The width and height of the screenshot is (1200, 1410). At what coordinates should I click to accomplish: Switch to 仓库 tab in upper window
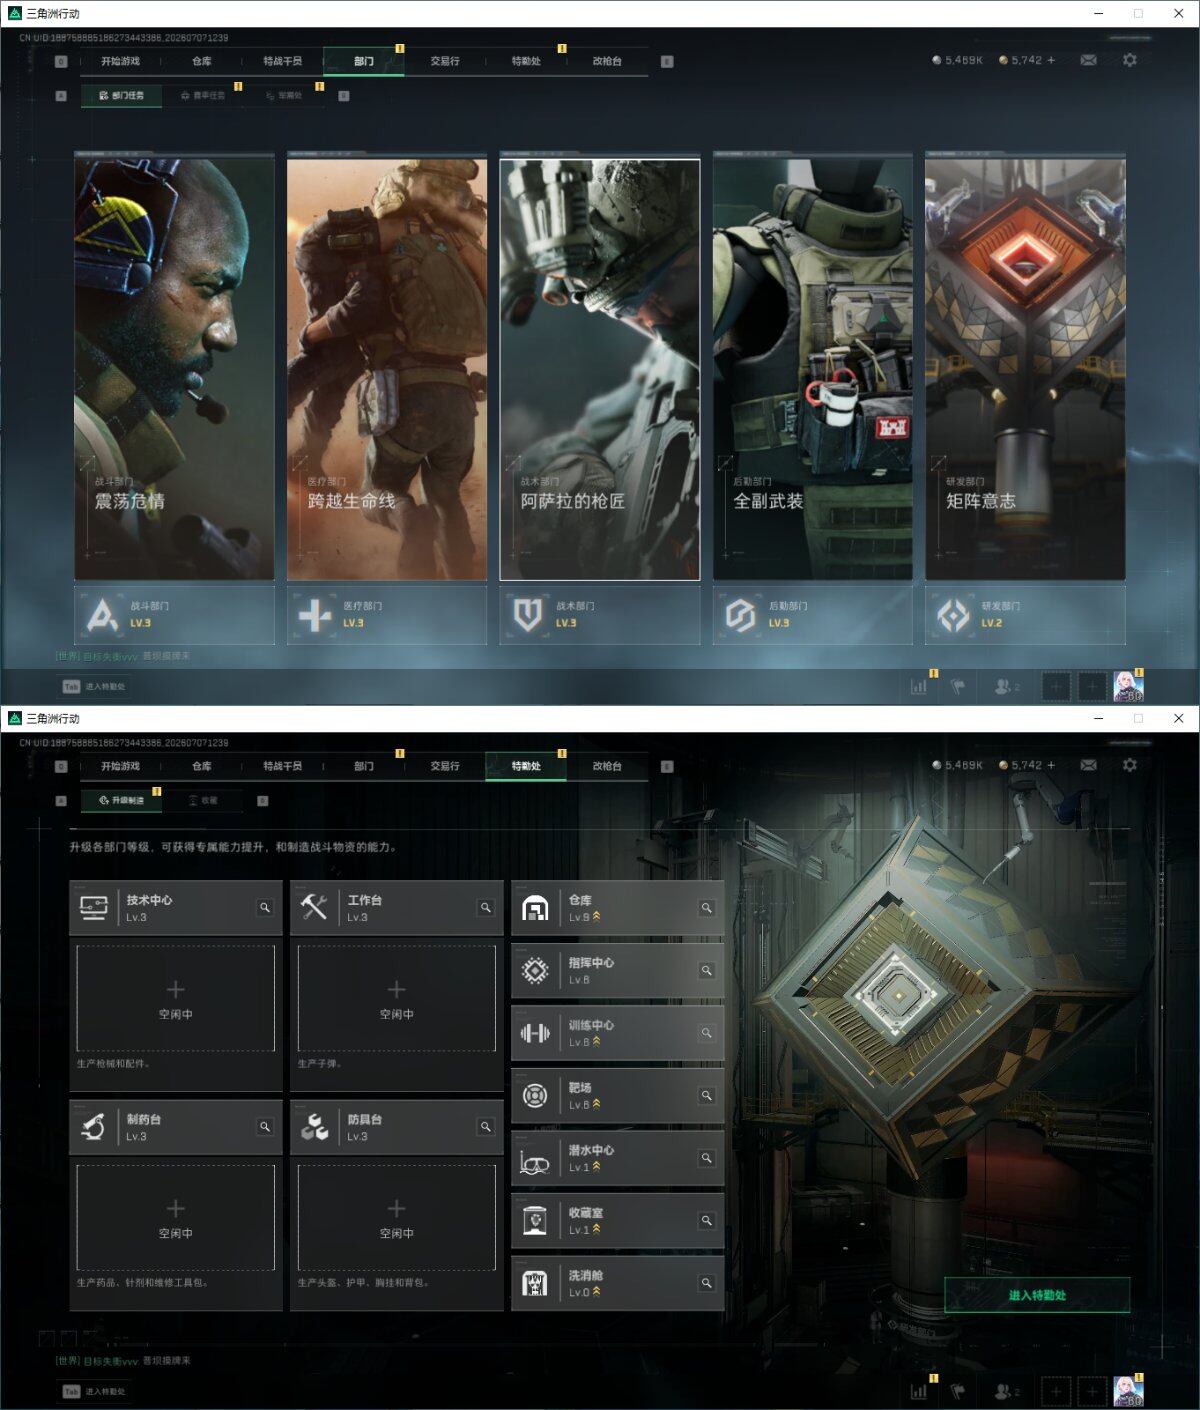pos(202,61)
